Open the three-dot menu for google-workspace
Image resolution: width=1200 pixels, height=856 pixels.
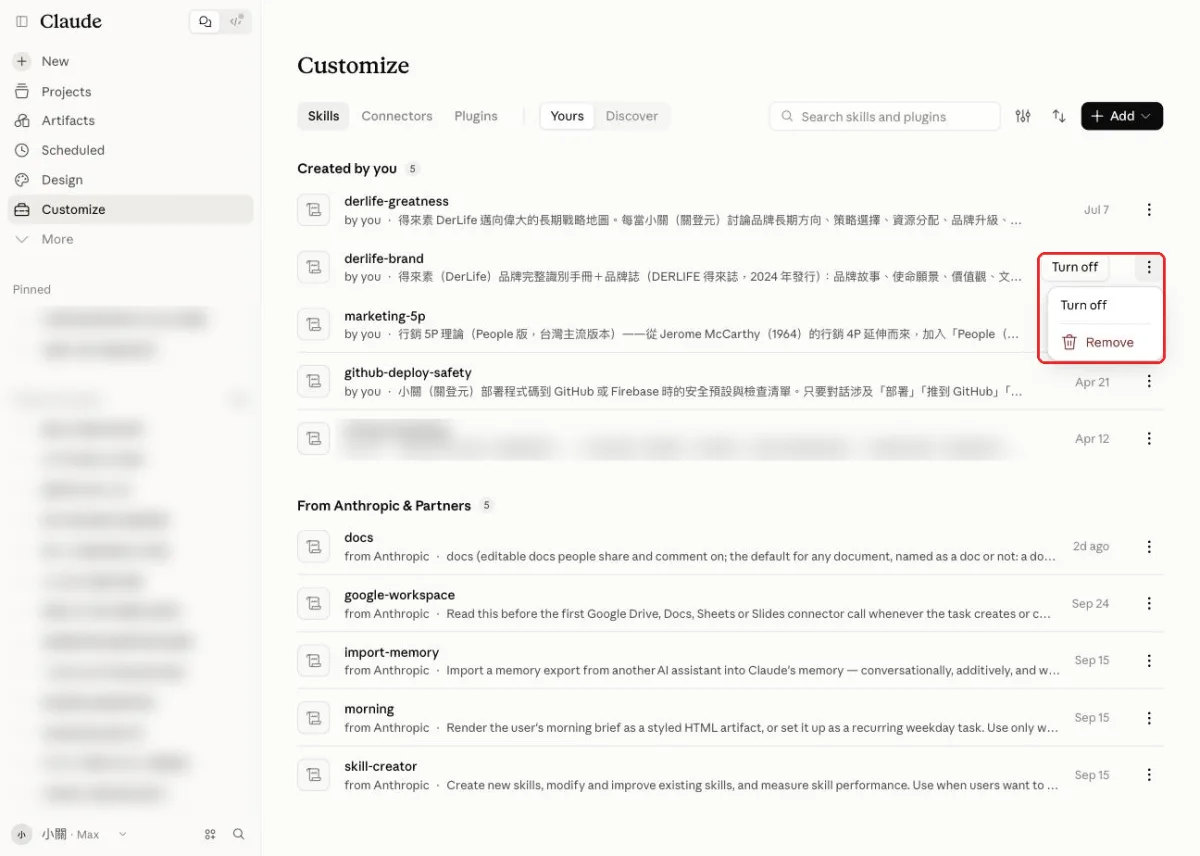[1149, 604]
